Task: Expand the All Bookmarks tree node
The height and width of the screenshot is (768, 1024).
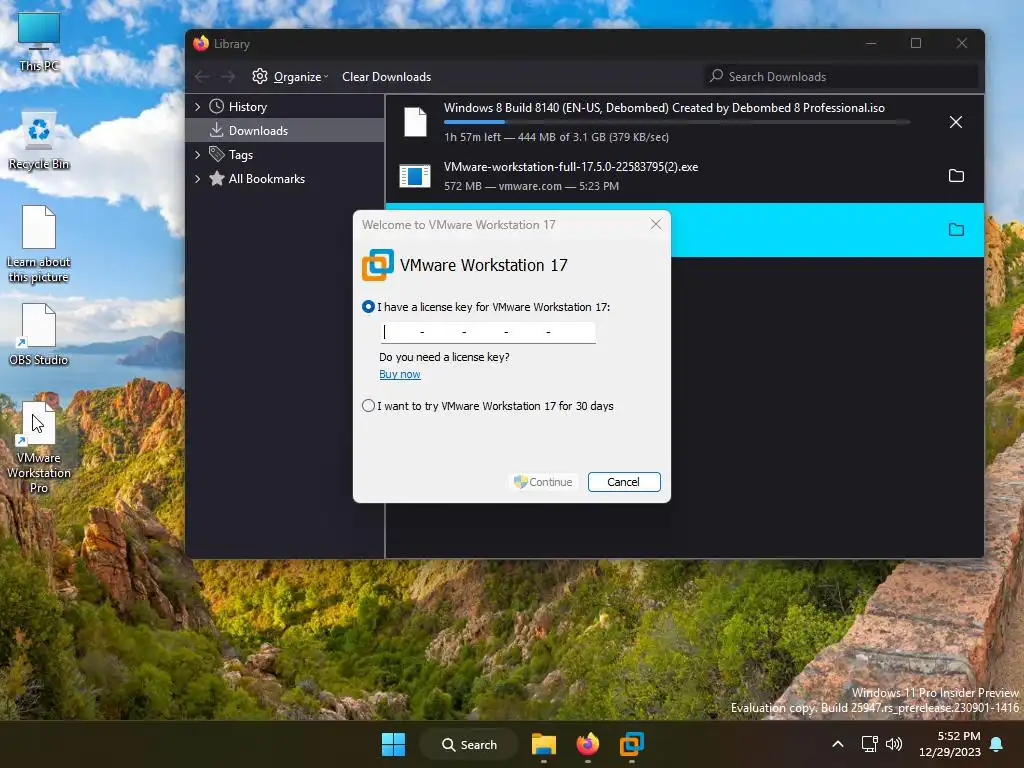Action: [197, 179]
